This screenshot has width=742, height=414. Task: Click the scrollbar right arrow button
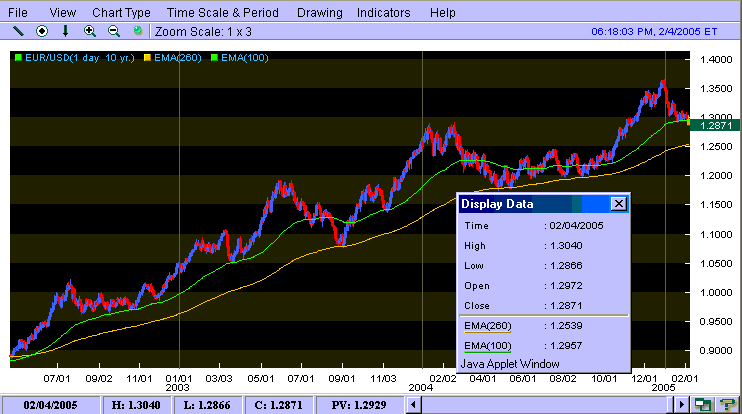pyautogui.click(x=681, y=405)
